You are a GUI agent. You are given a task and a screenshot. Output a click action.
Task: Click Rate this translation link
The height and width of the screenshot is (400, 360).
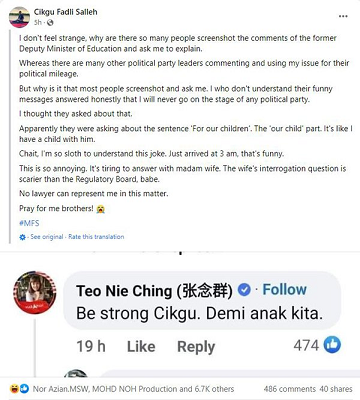pyautogui.click(x=96, y=237)
